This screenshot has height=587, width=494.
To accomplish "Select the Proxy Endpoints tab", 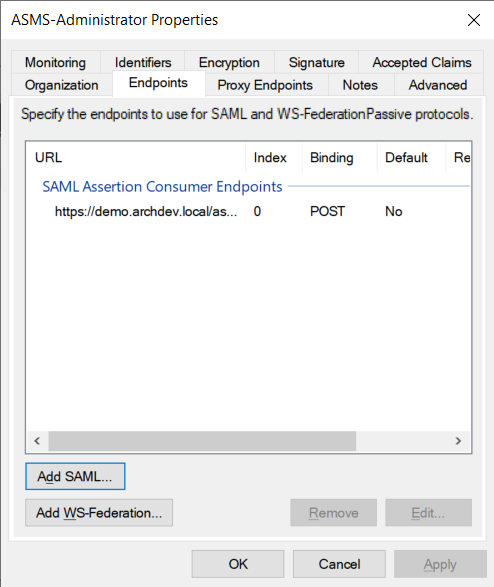I will click(x=265, y=85).
